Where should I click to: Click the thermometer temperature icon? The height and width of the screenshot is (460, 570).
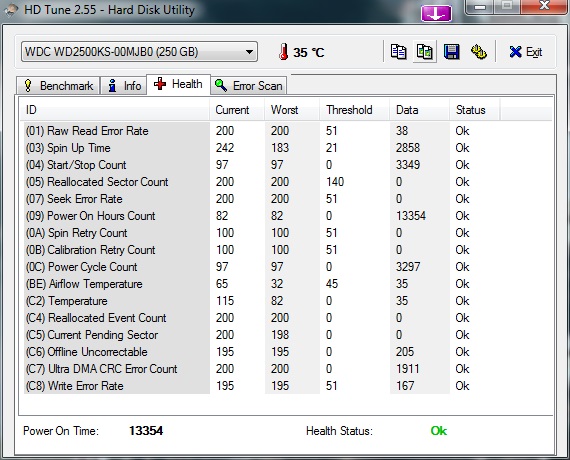pyautogui.click(x=284, y=52)
